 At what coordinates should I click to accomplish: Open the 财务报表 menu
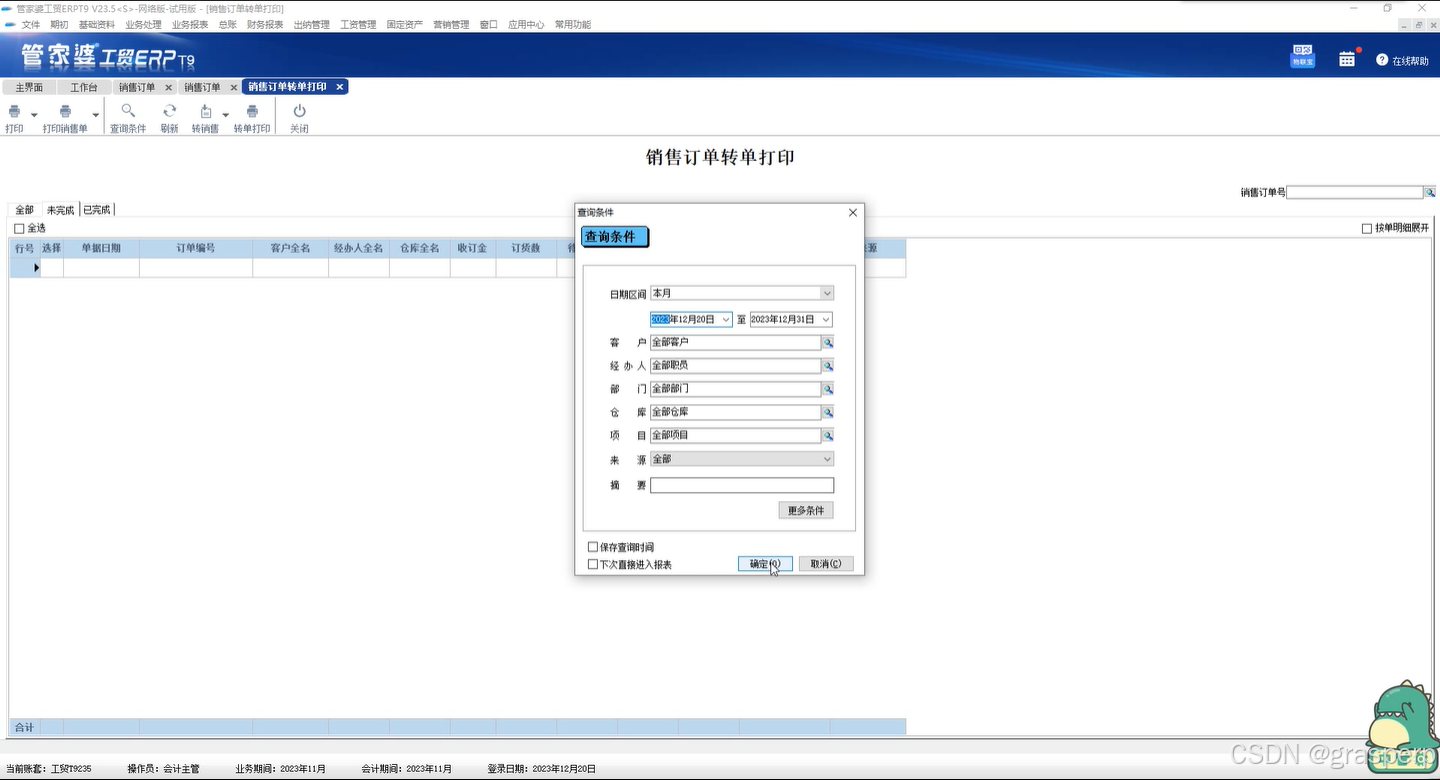pyautogui.click(x=265, y=25)
